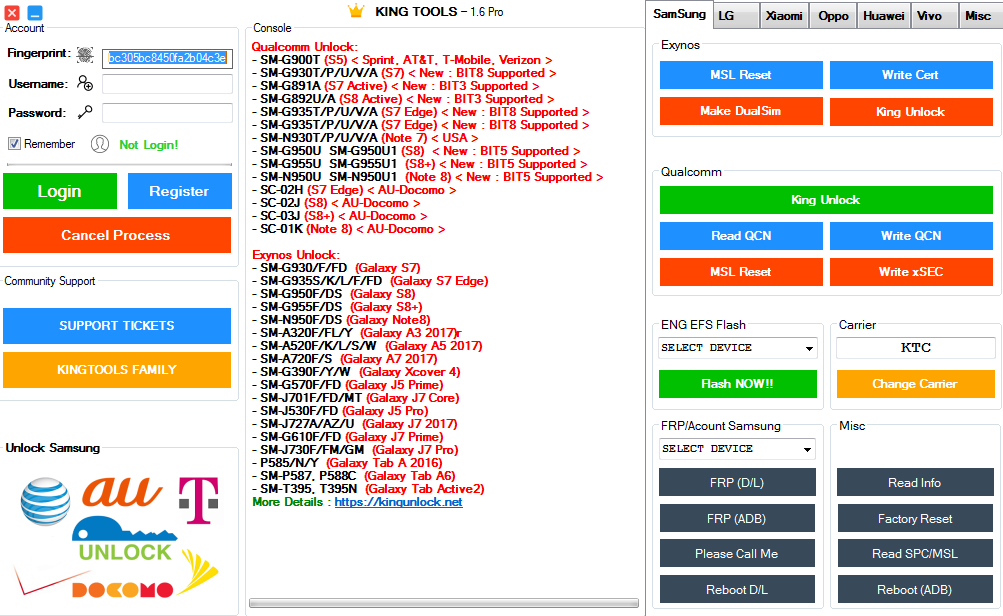The height and width of the screenshot is (616, 1003).
Task: Click the FRP (ADB) button
Action: point(737,518)
